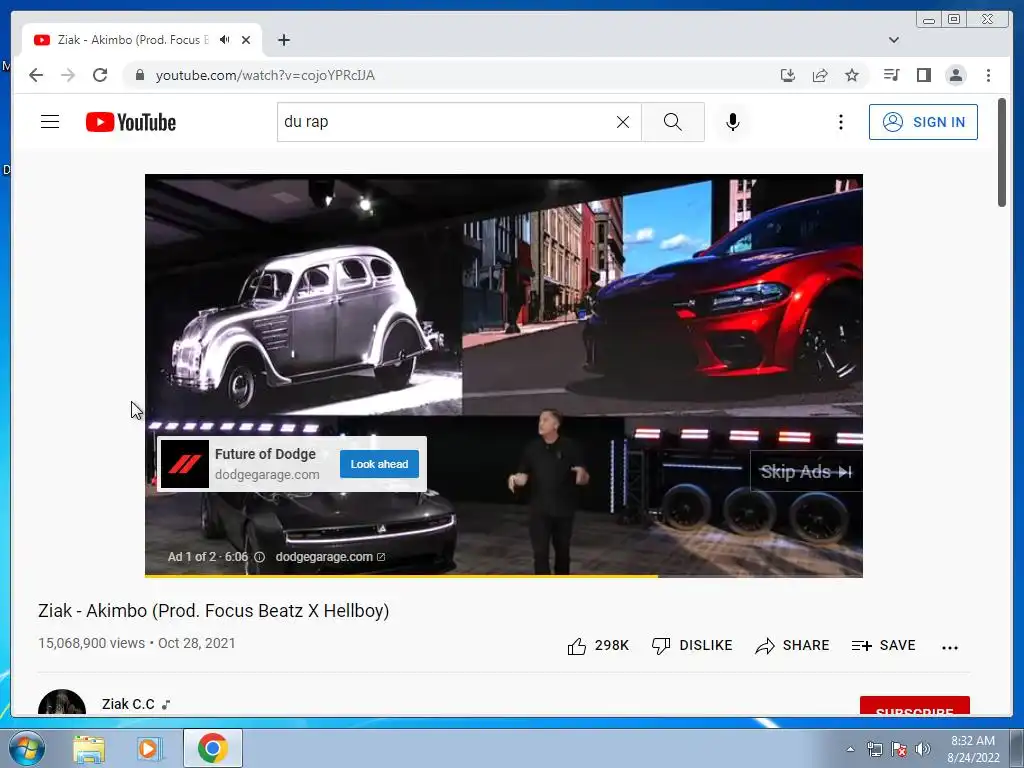View site info via padlock icon

tap(139, 75)
